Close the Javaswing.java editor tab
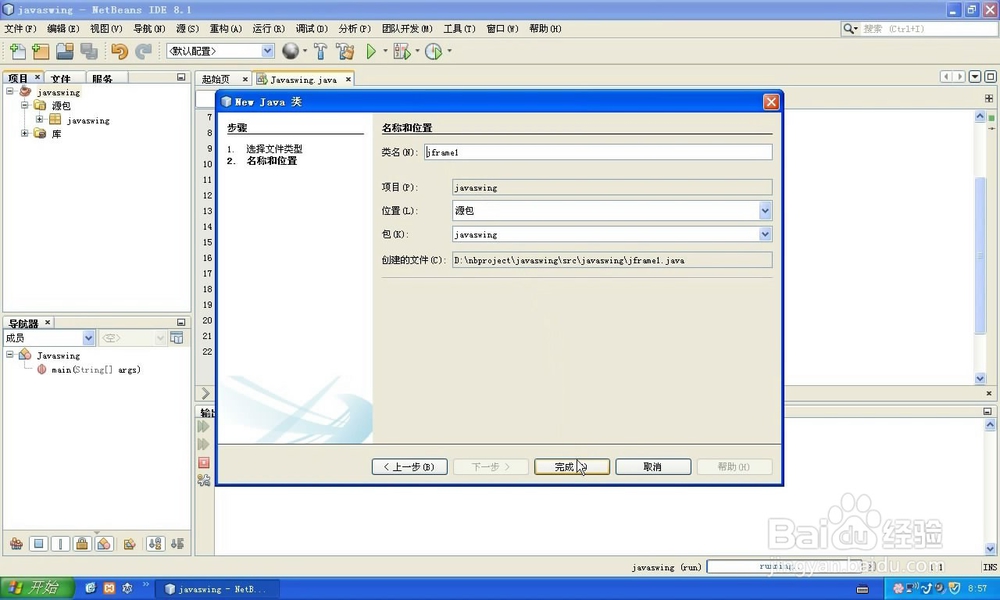 348,80
